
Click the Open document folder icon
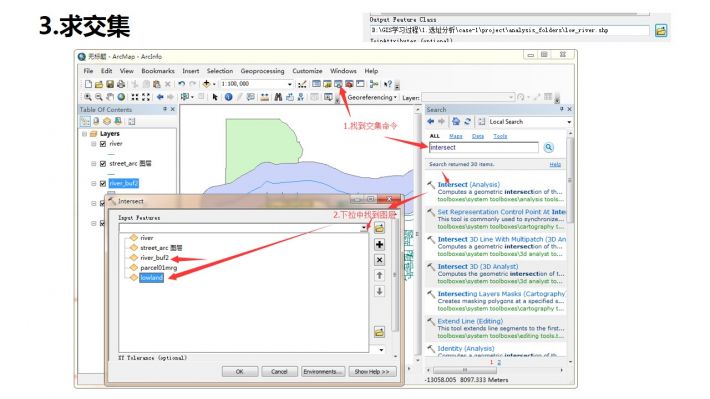tap(99, 84)
